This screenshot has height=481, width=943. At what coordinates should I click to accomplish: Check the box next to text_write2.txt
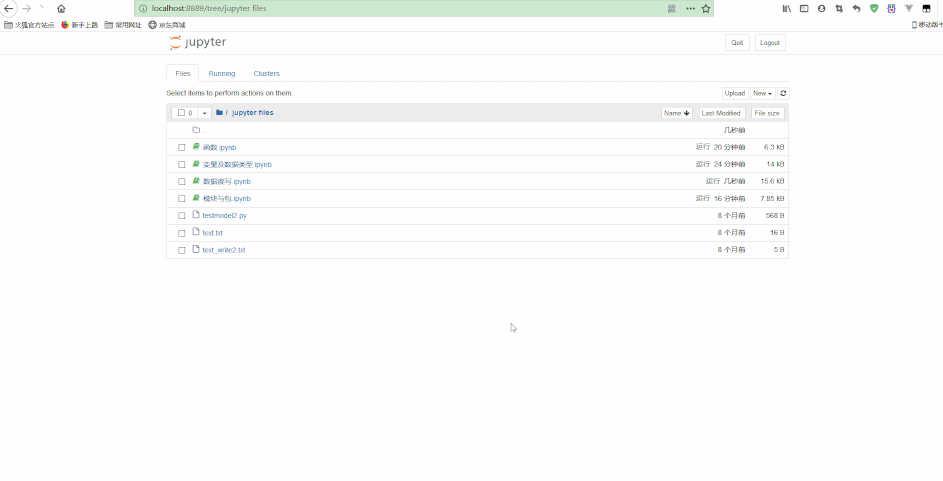click(182, 250)
